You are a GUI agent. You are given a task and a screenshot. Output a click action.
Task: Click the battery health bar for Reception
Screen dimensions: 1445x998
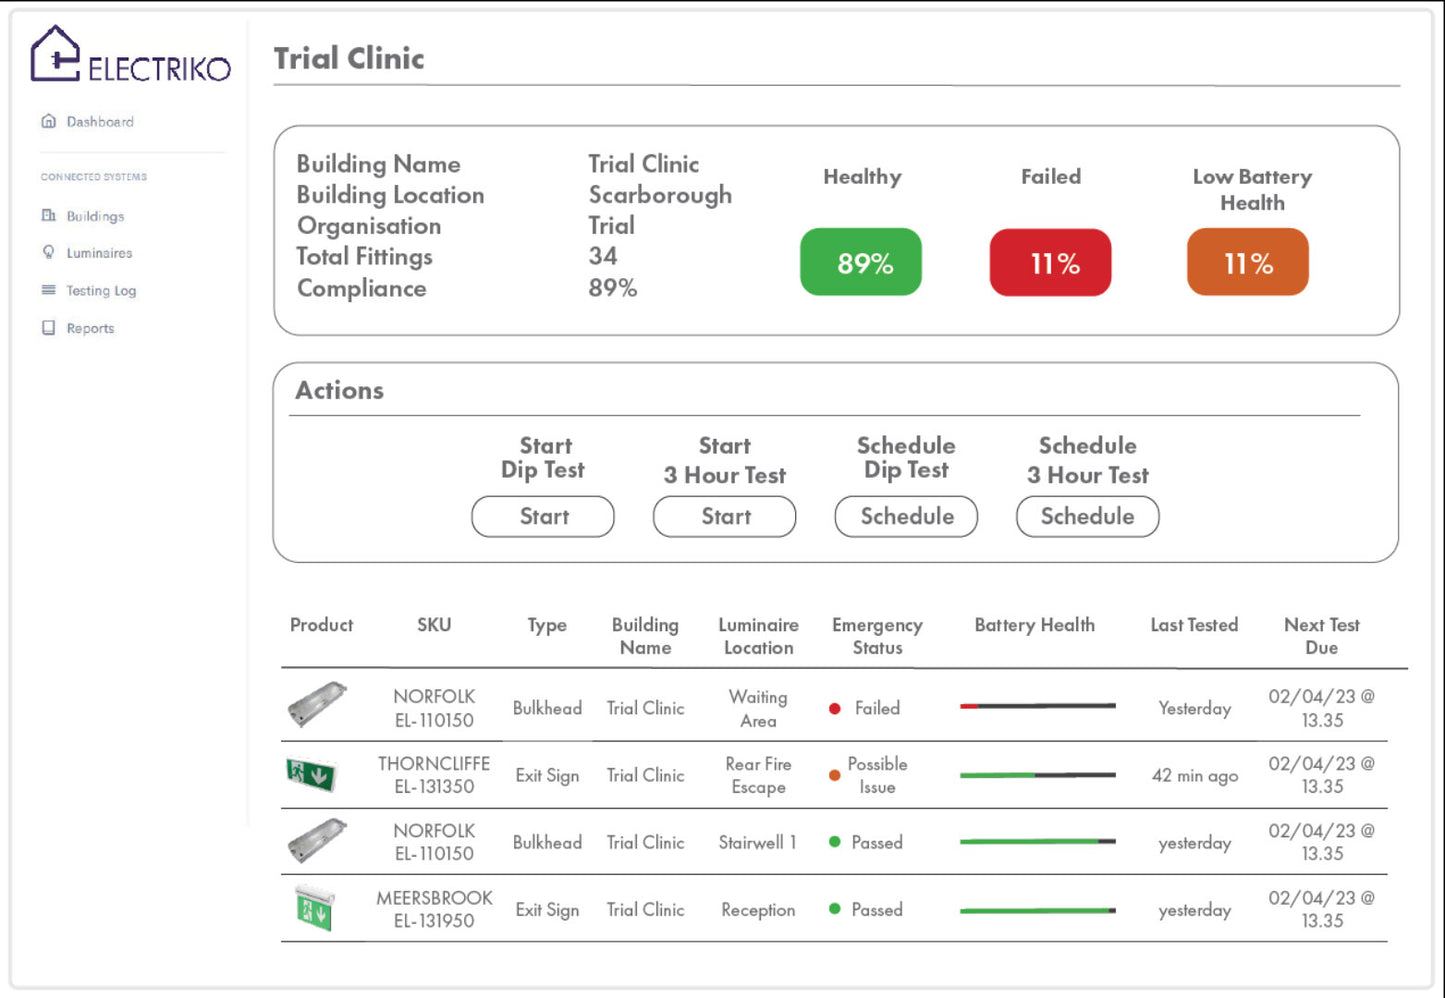pyautogui.click(x=1037, y=910)
